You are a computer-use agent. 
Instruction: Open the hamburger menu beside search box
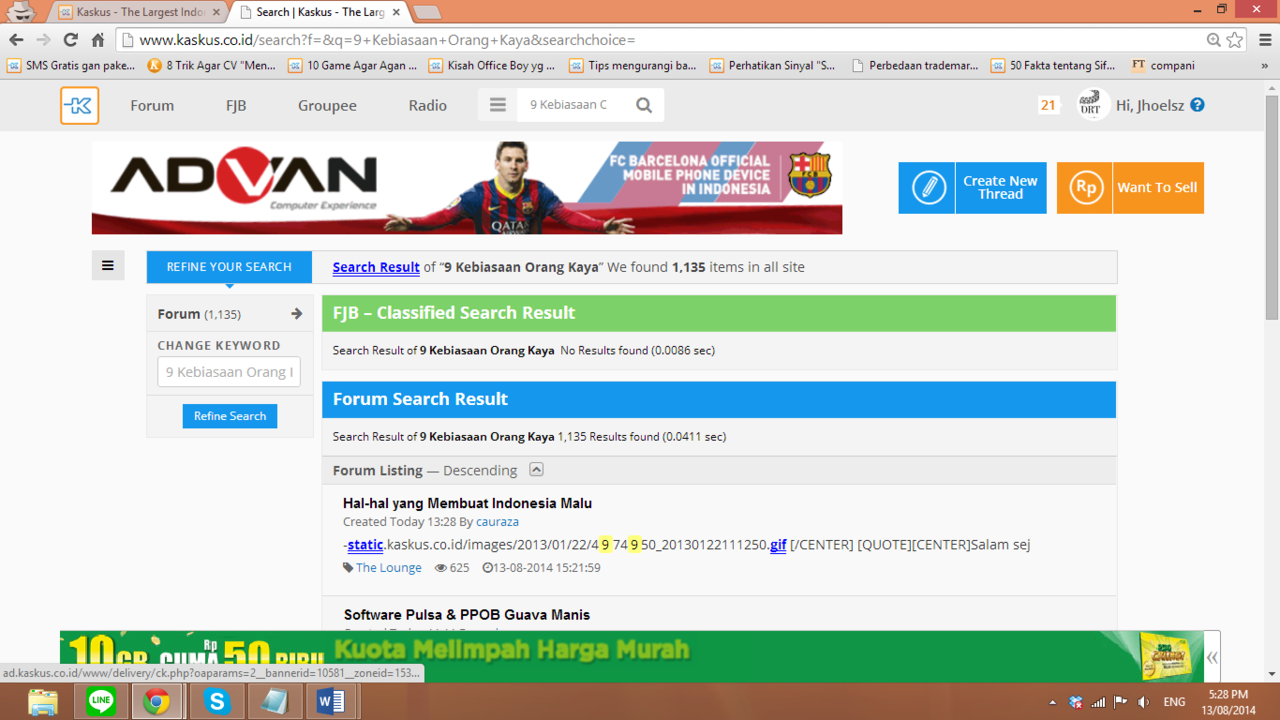point(497,105)
